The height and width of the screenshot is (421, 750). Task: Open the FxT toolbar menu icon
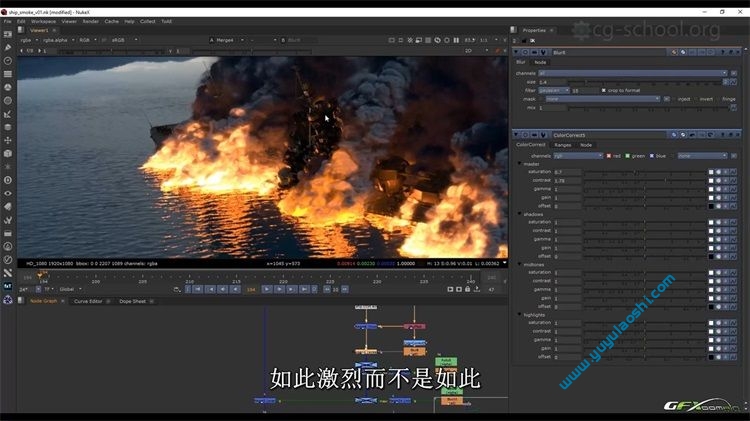coord(8,286)
